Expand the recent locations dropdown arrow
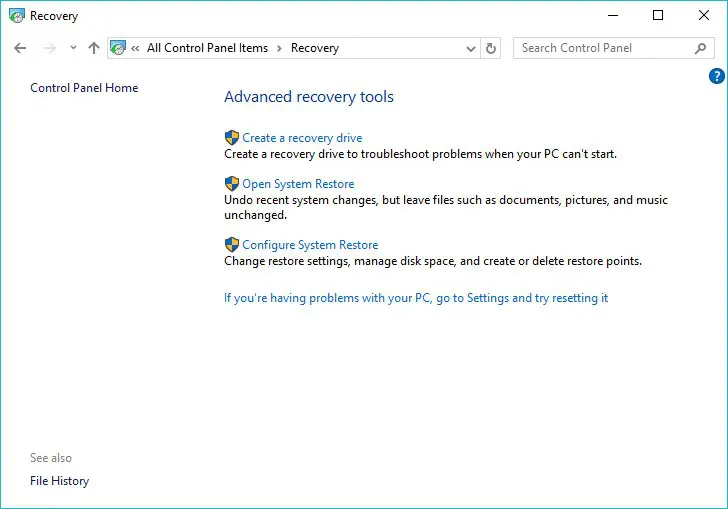 coord(73,48)
